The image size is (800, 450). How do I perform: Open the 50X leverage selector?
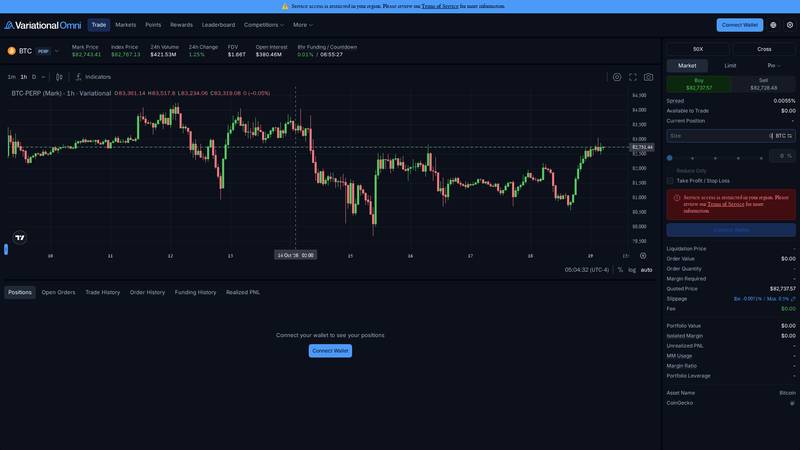698,49
